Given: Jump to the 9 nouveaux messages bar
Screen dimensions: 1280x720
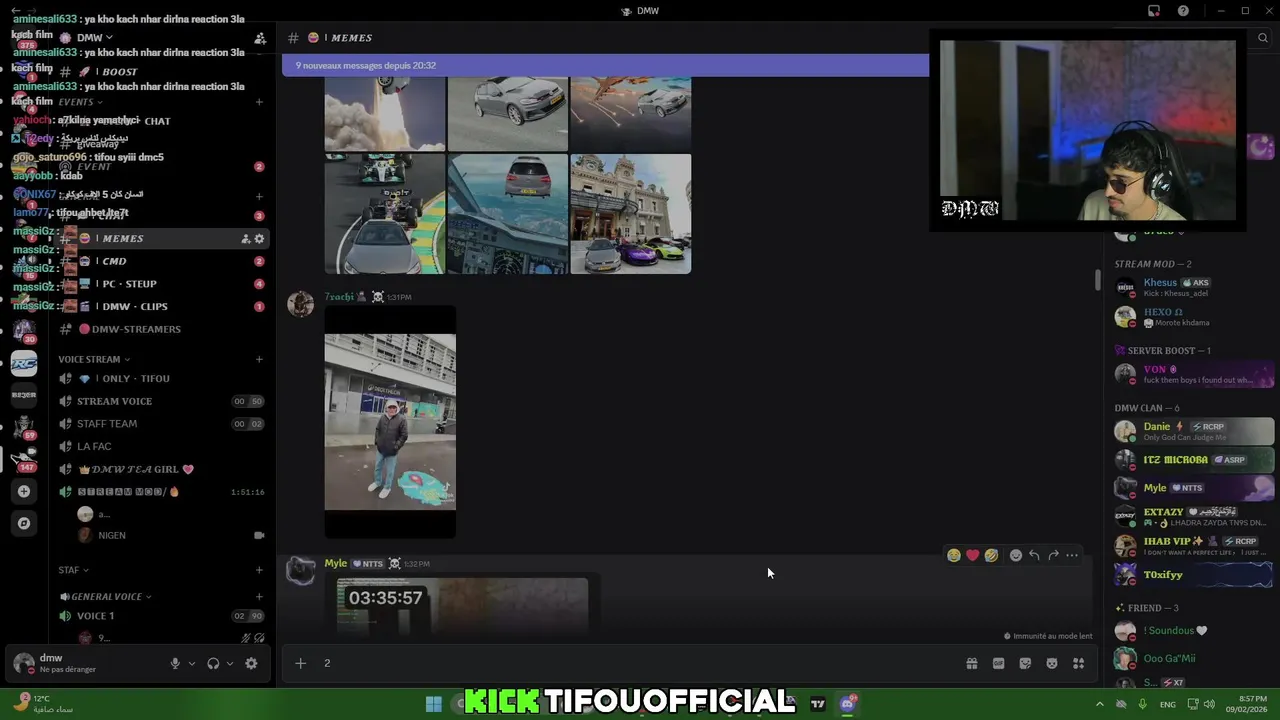Looking at the screenshot, I should 605,66.
